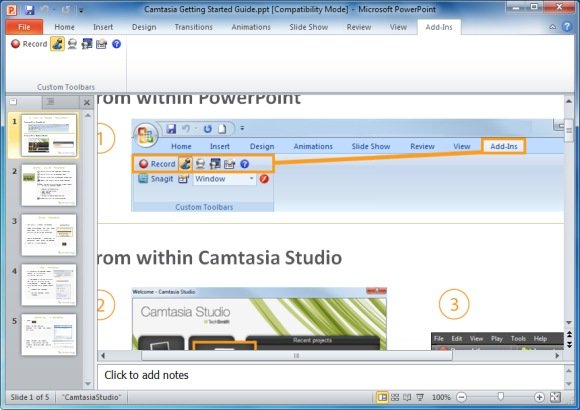The image size is (580, 410).
Task: Select slide 1 thumbnail
Action: (49, 135)
